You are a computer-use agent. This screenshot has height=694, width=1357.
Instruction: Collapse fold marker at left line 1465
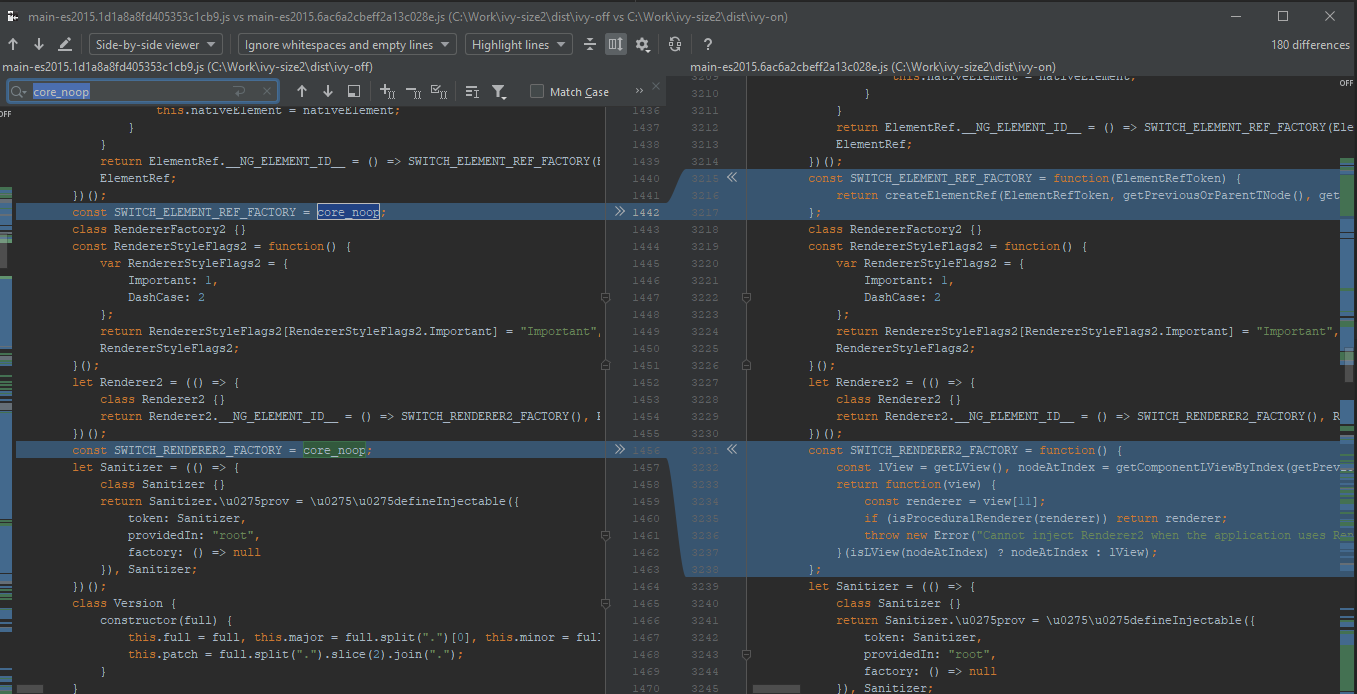[605, 603]
